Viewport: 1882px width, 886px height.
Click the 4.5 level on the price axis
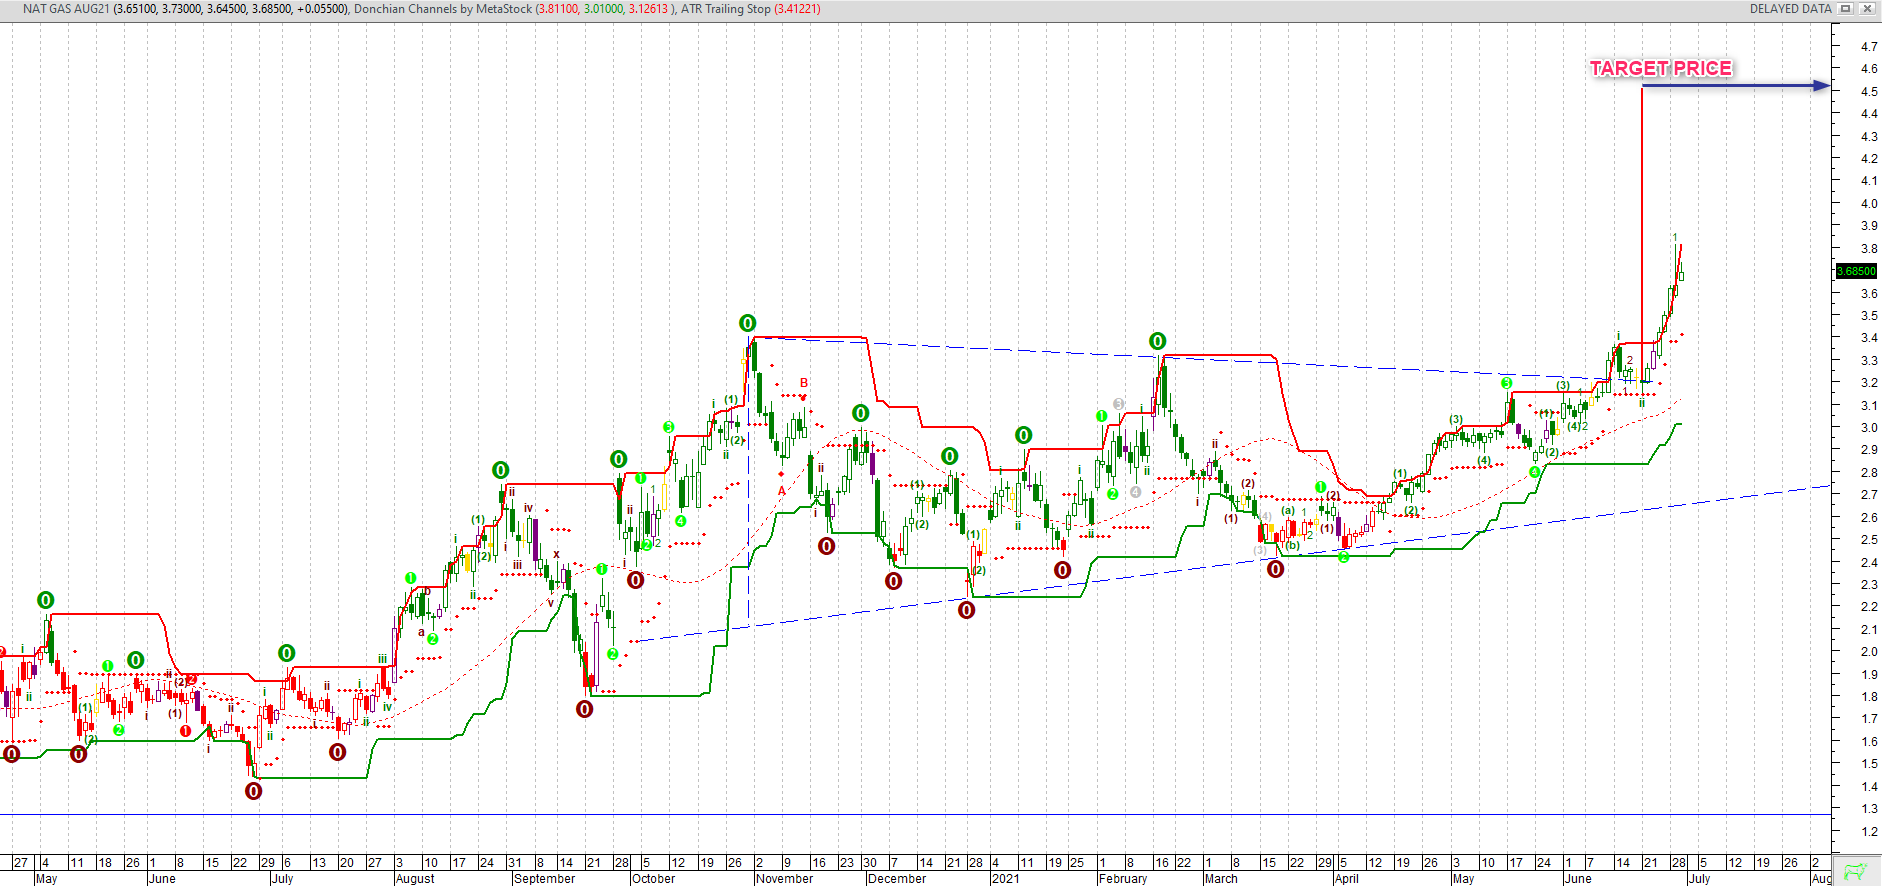point(1869,91)
